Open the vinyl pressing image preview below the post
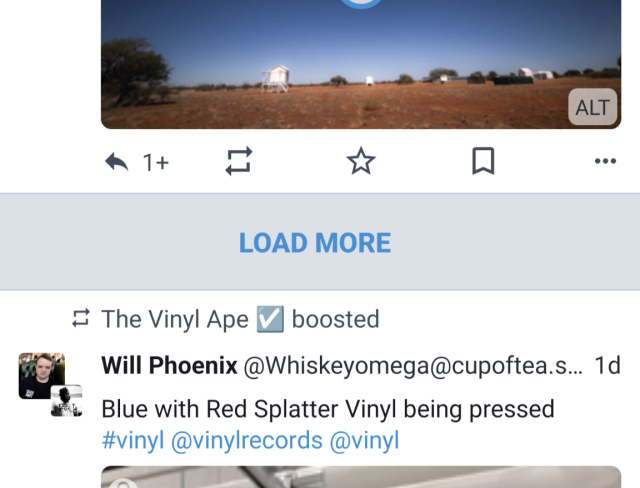 (x=360, y=477)
